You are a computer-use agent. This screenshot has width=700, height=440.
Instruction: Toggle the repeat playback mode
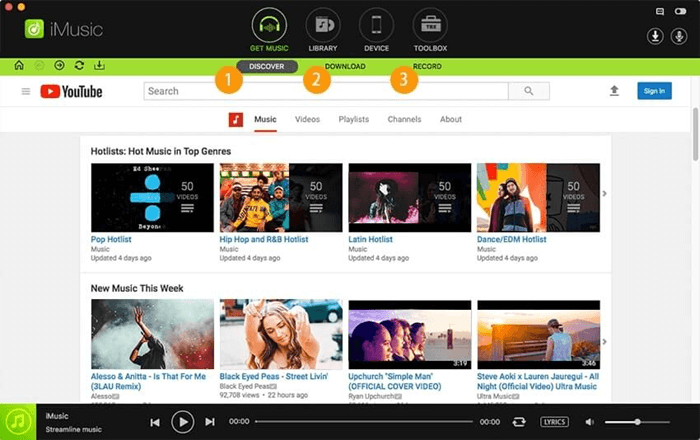519,422
